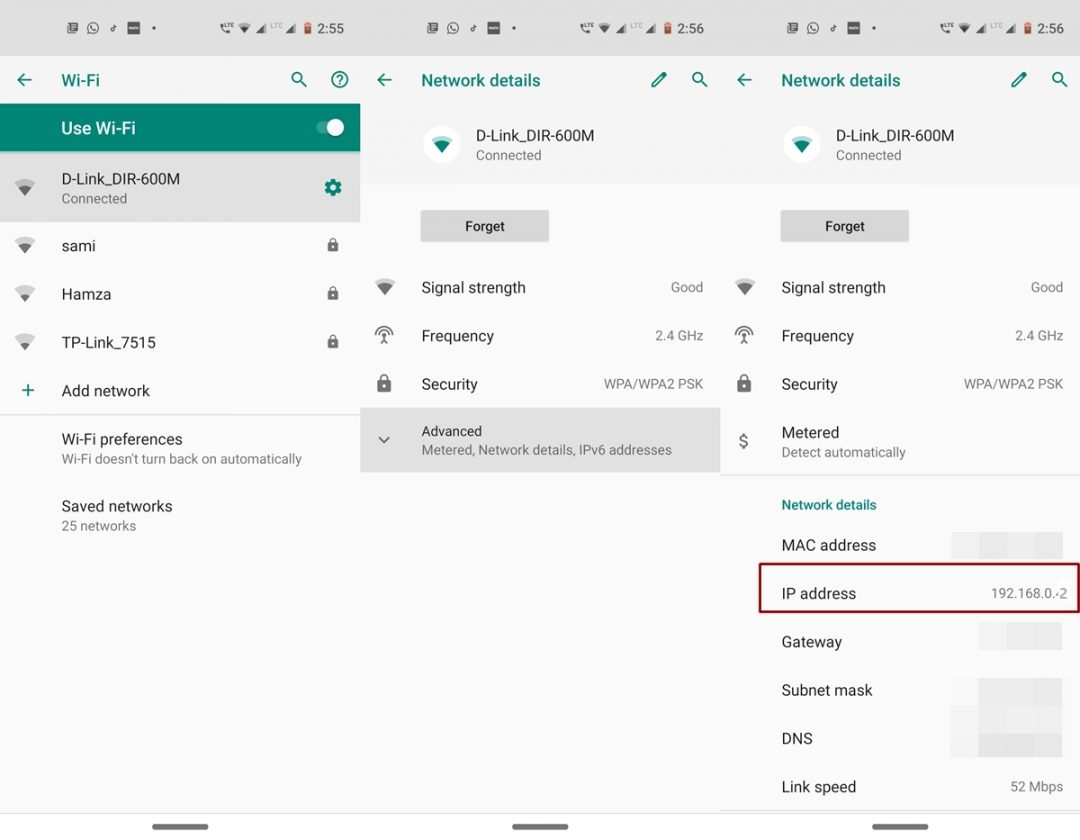
Task: Open settings gear for D-Link_DIR-600M
Action: (x=333, y=187)
